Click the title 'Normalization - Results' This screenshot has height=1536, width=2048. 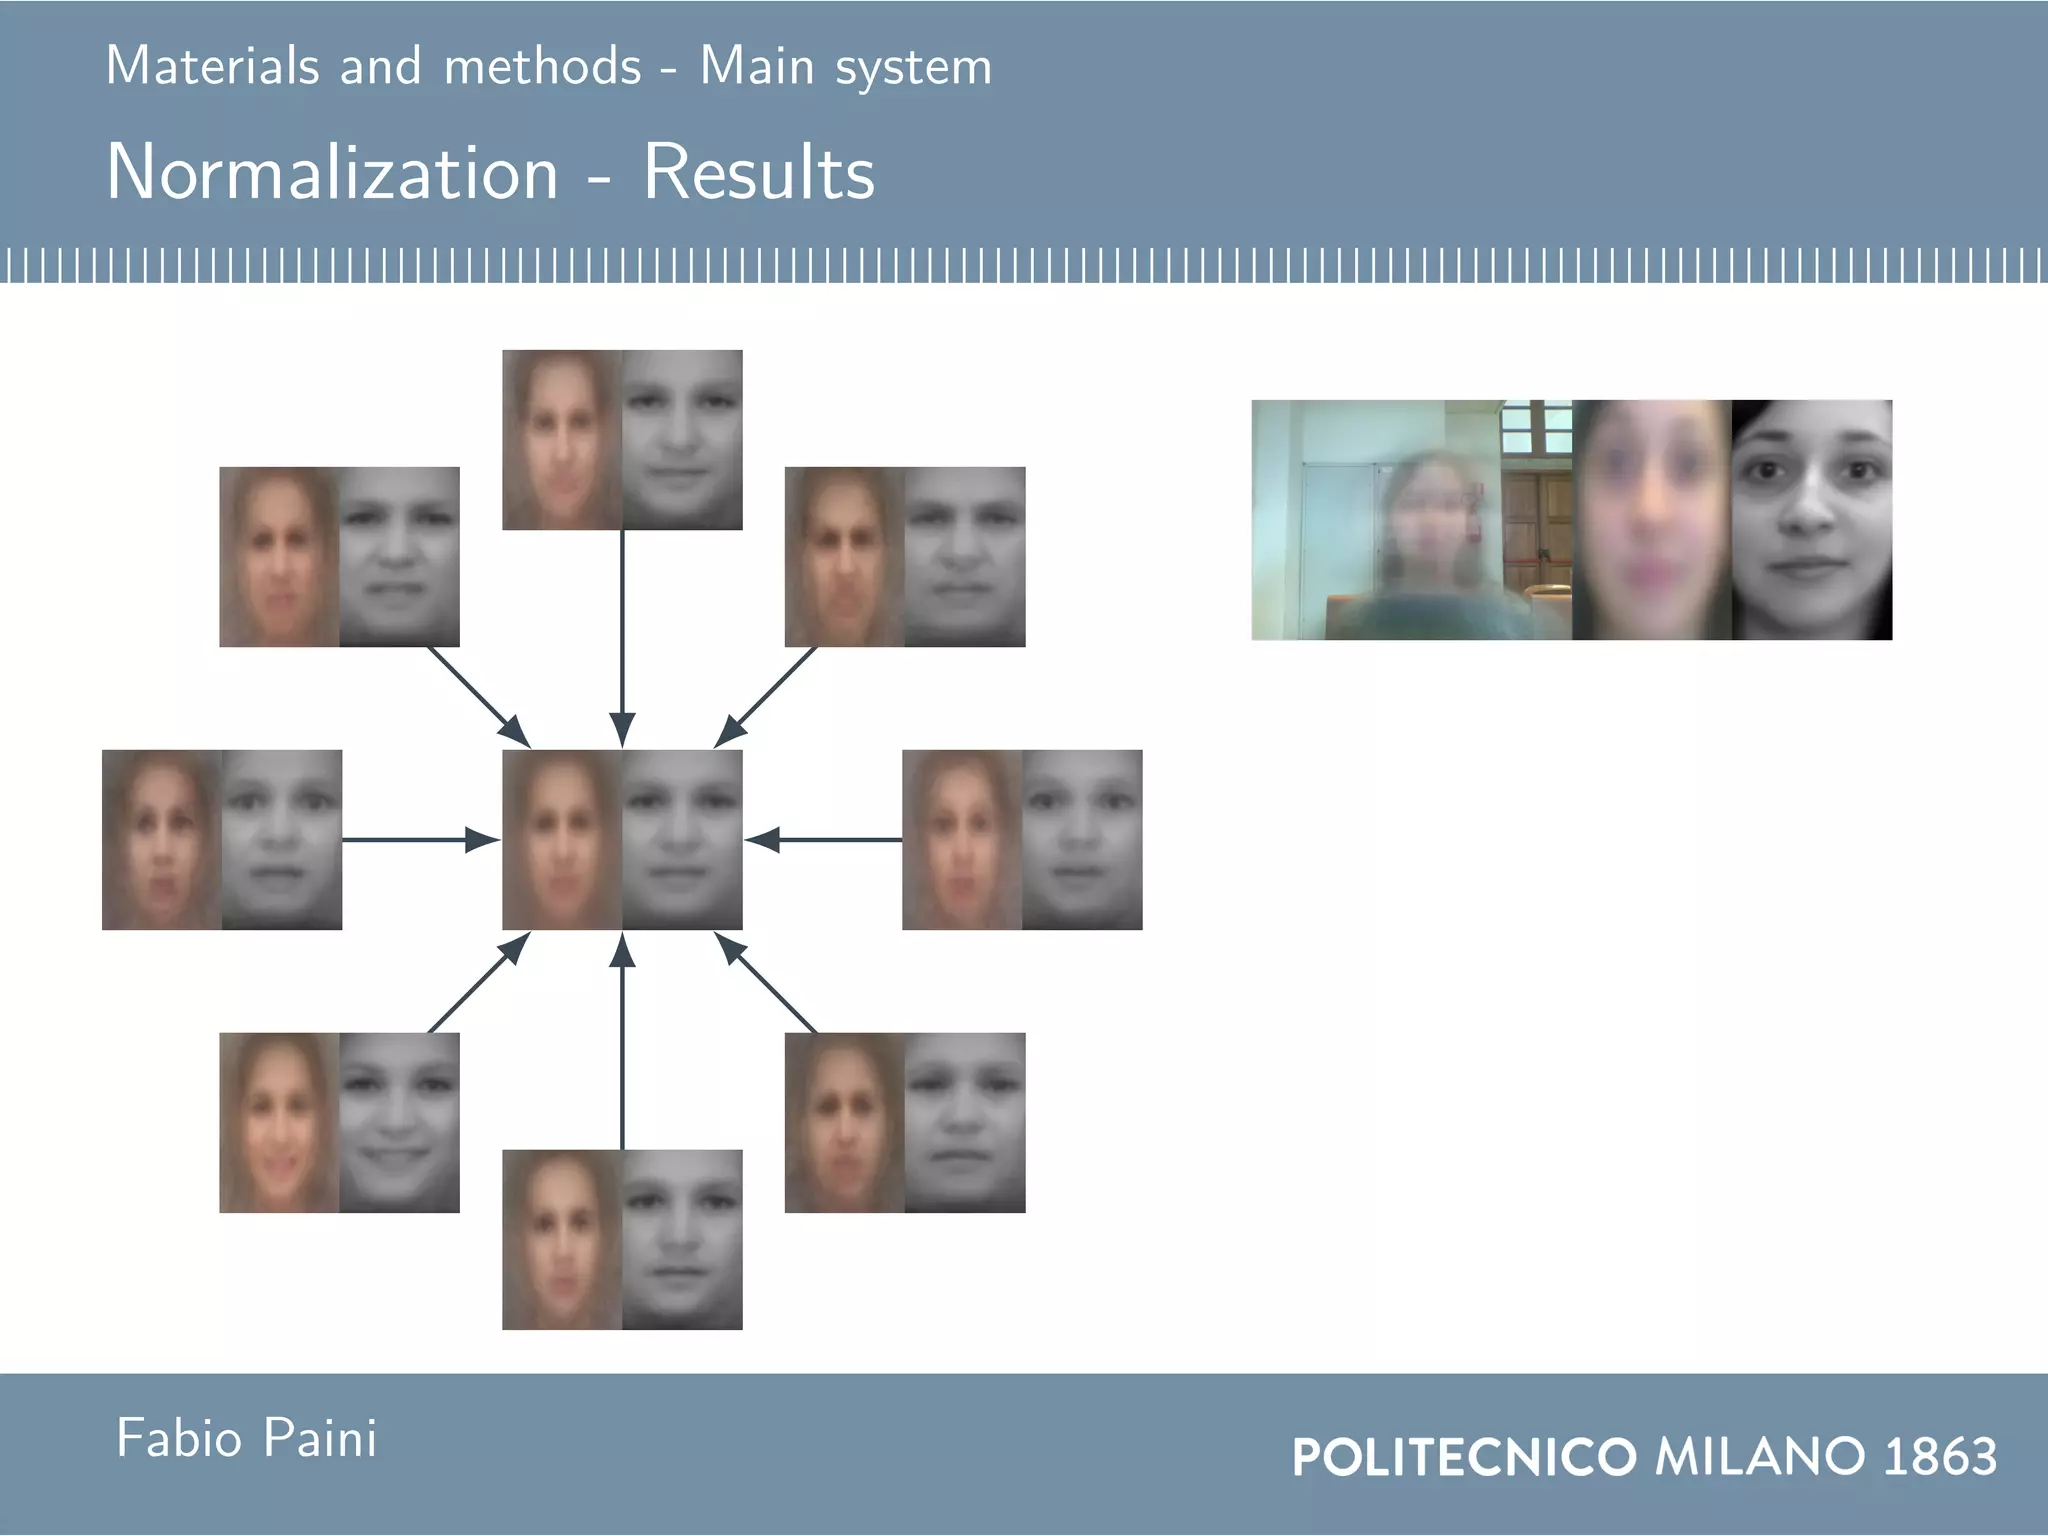pos(491,172)
